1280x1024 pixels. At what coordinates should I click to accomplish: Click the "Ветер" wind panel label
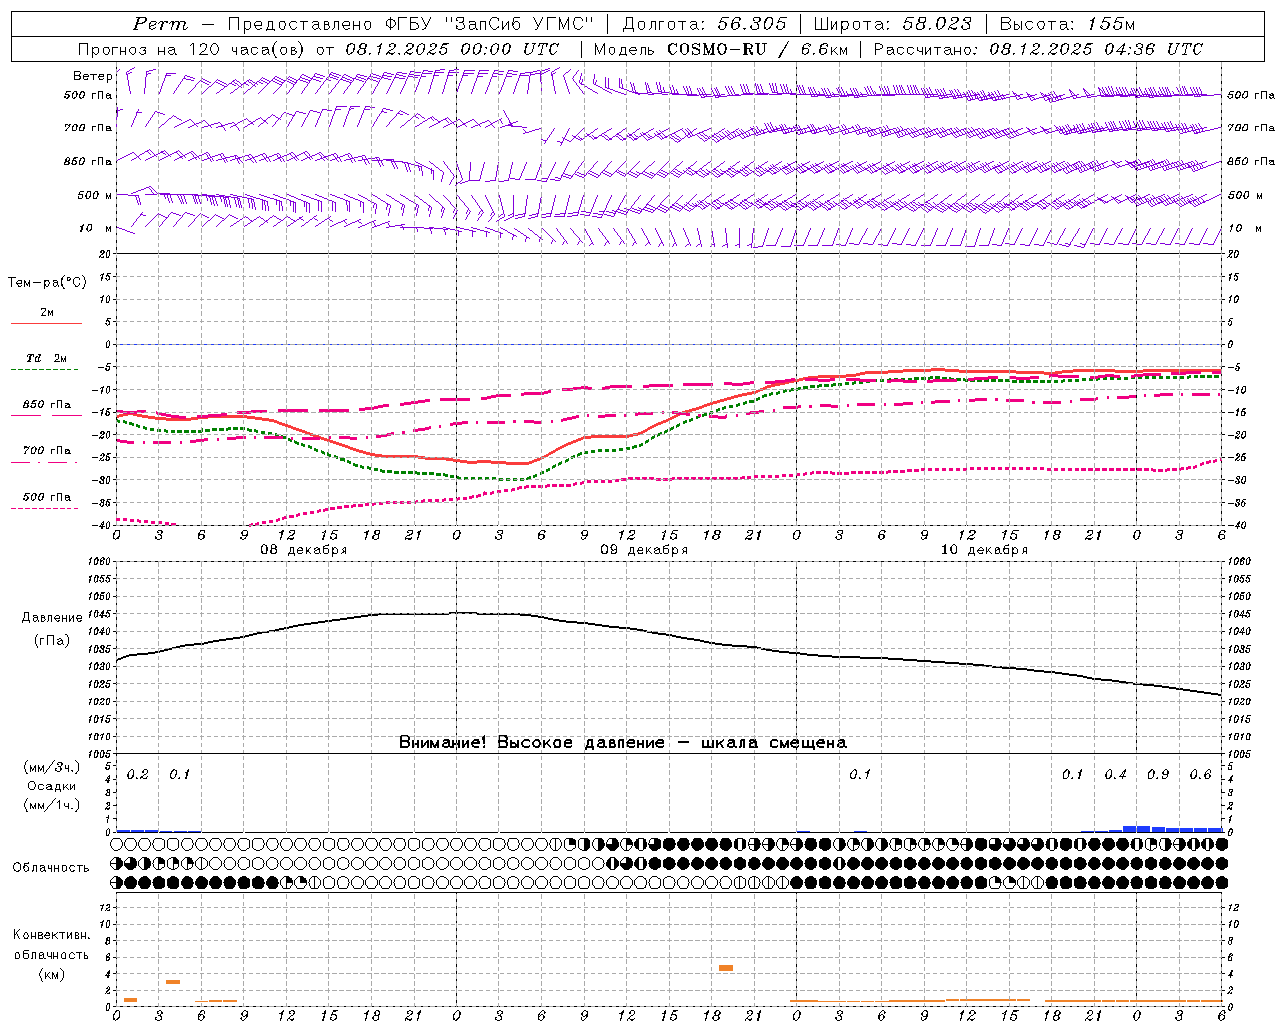(x=93, y=76)
